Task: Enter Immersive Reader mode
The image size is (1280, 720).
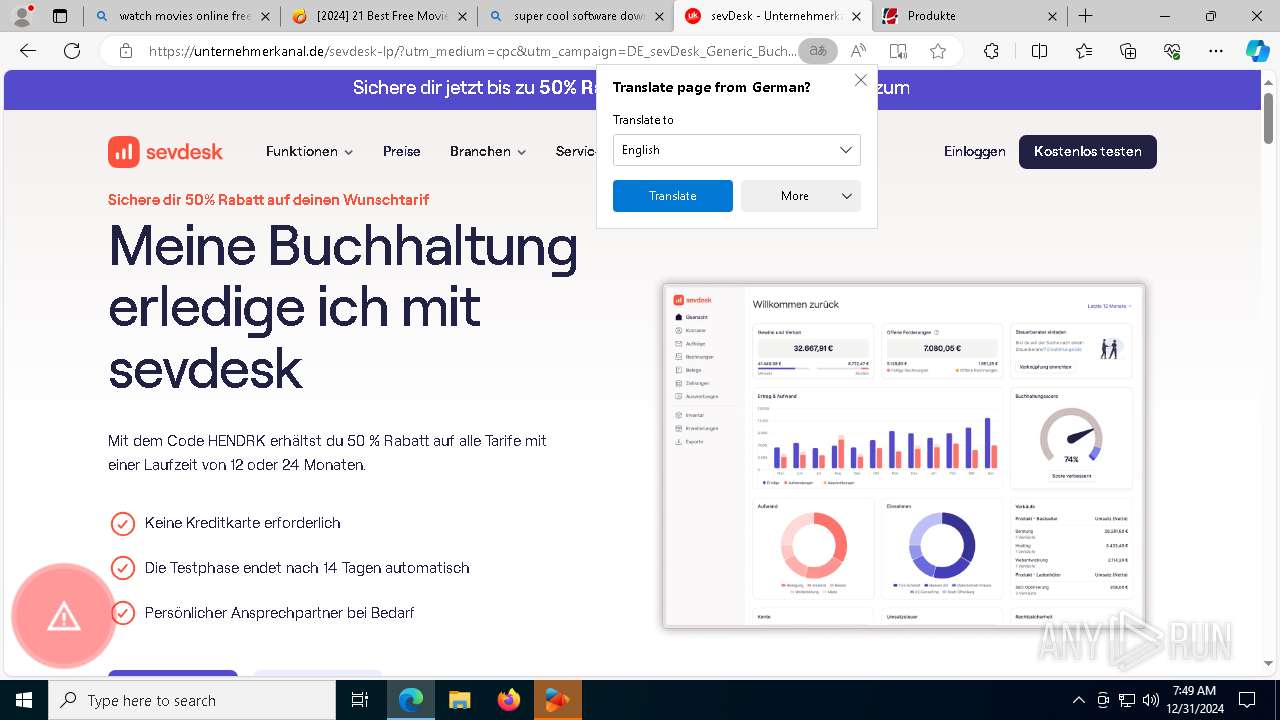Action: click(x=898, y=51)
